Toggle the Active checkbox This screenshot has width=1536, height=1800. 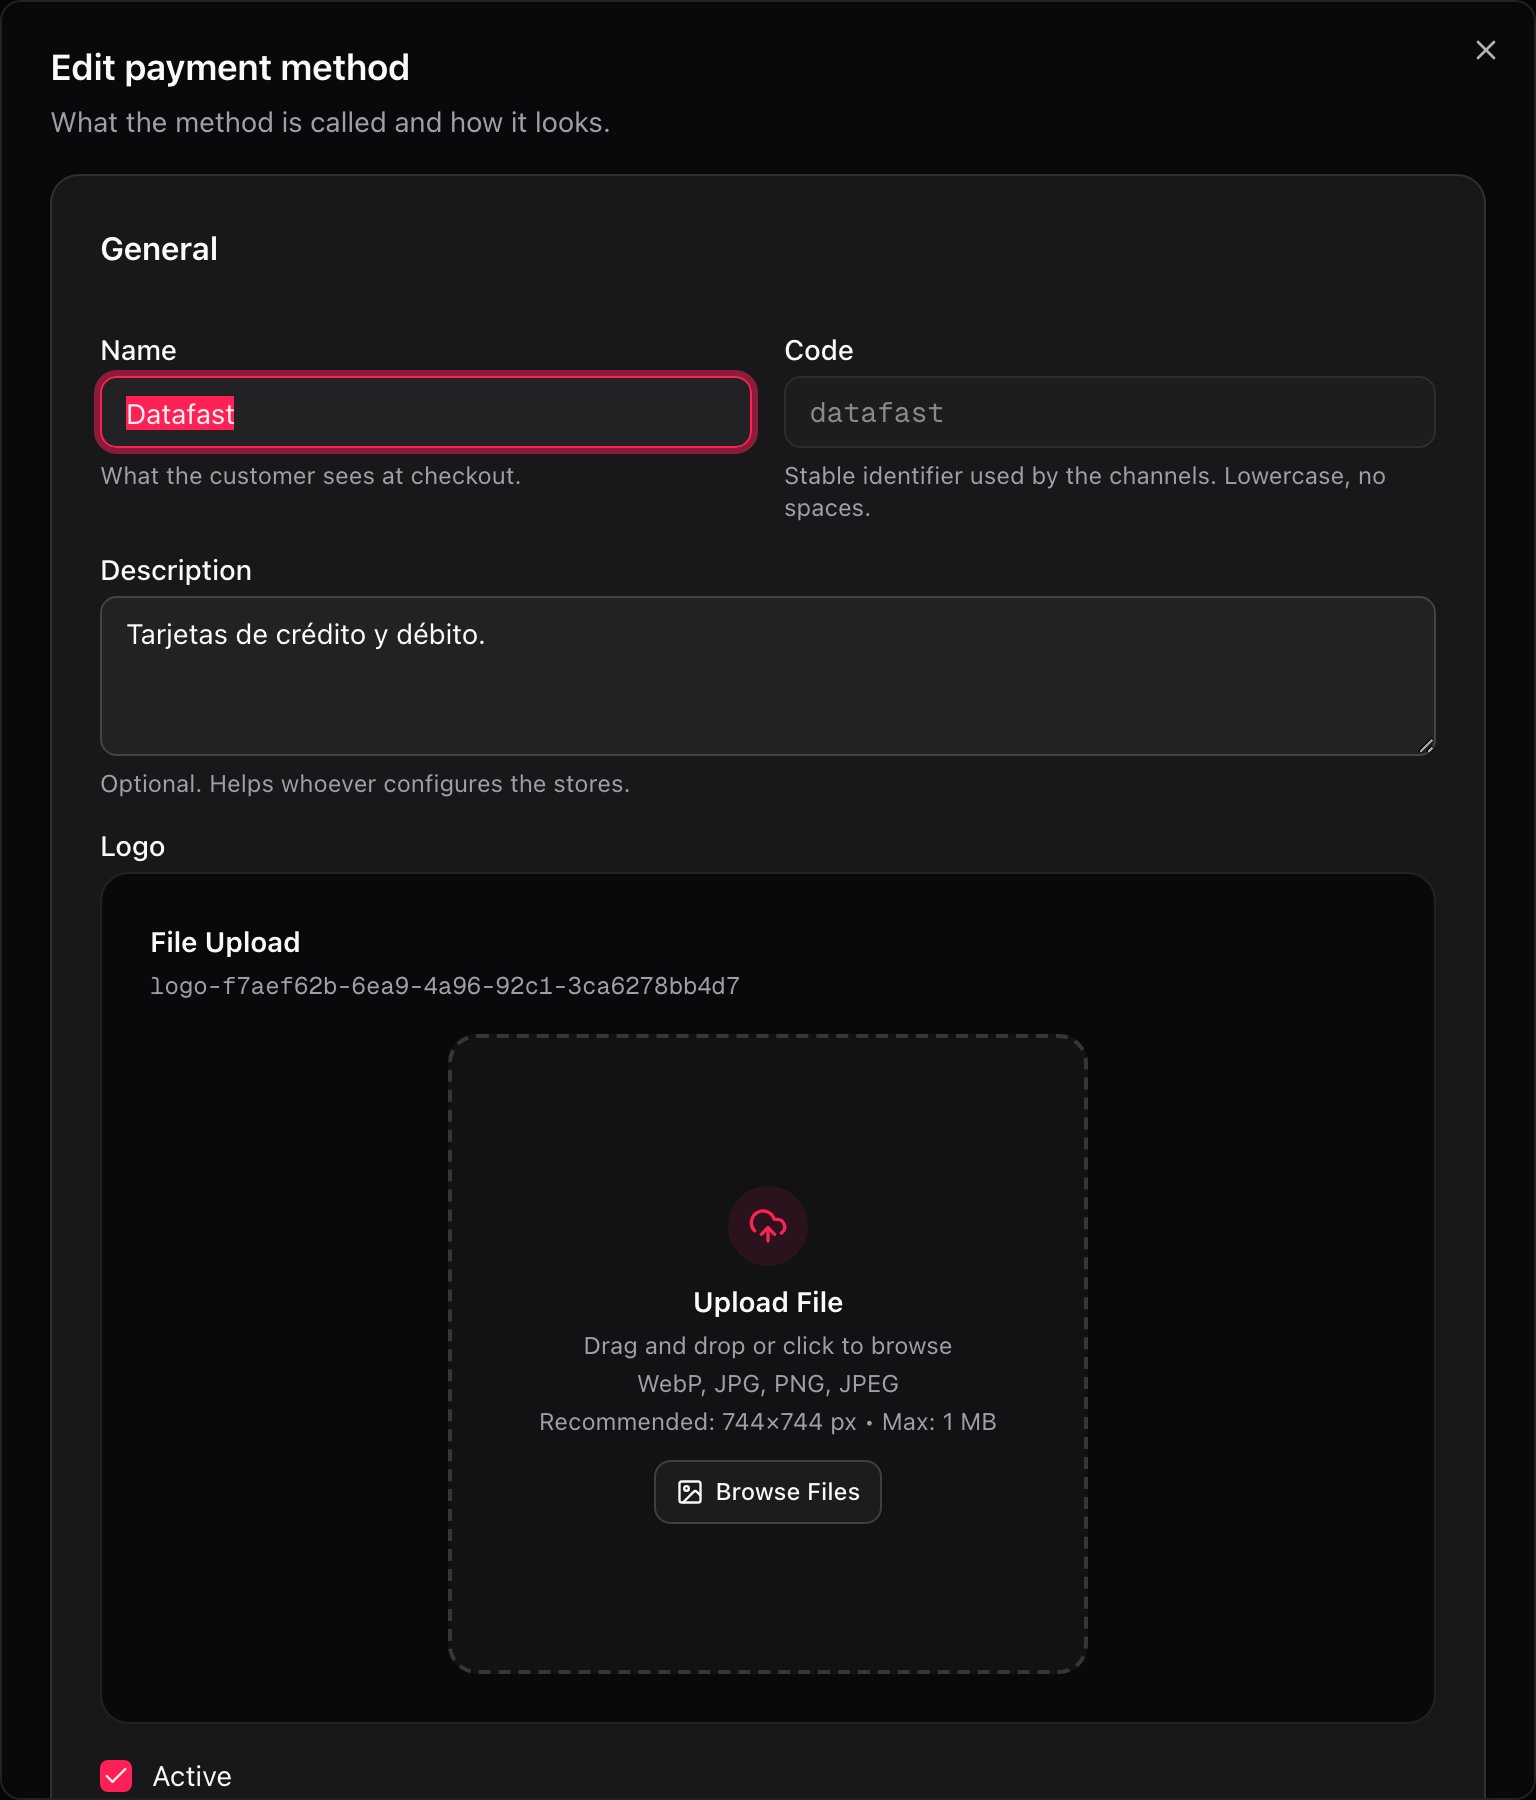(x=116, y=1776)
